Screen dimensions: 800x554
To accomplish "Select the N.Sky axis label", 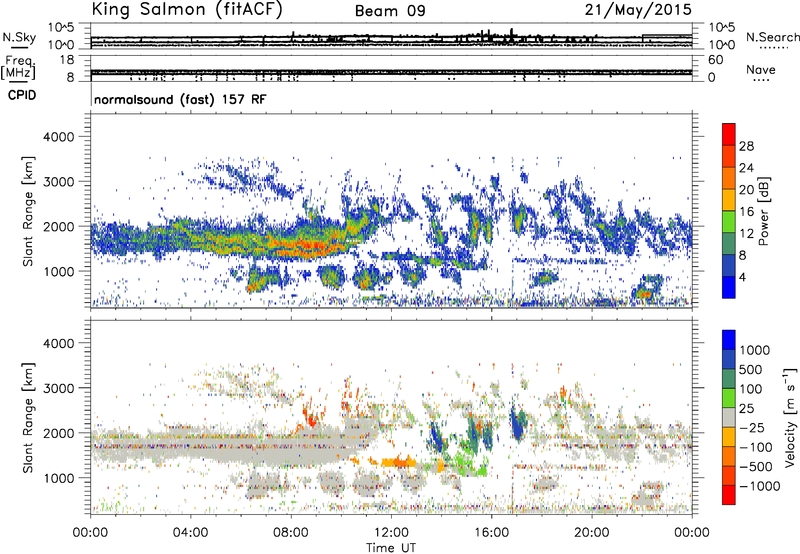I will pyautogui.click(x=19, y=37).
